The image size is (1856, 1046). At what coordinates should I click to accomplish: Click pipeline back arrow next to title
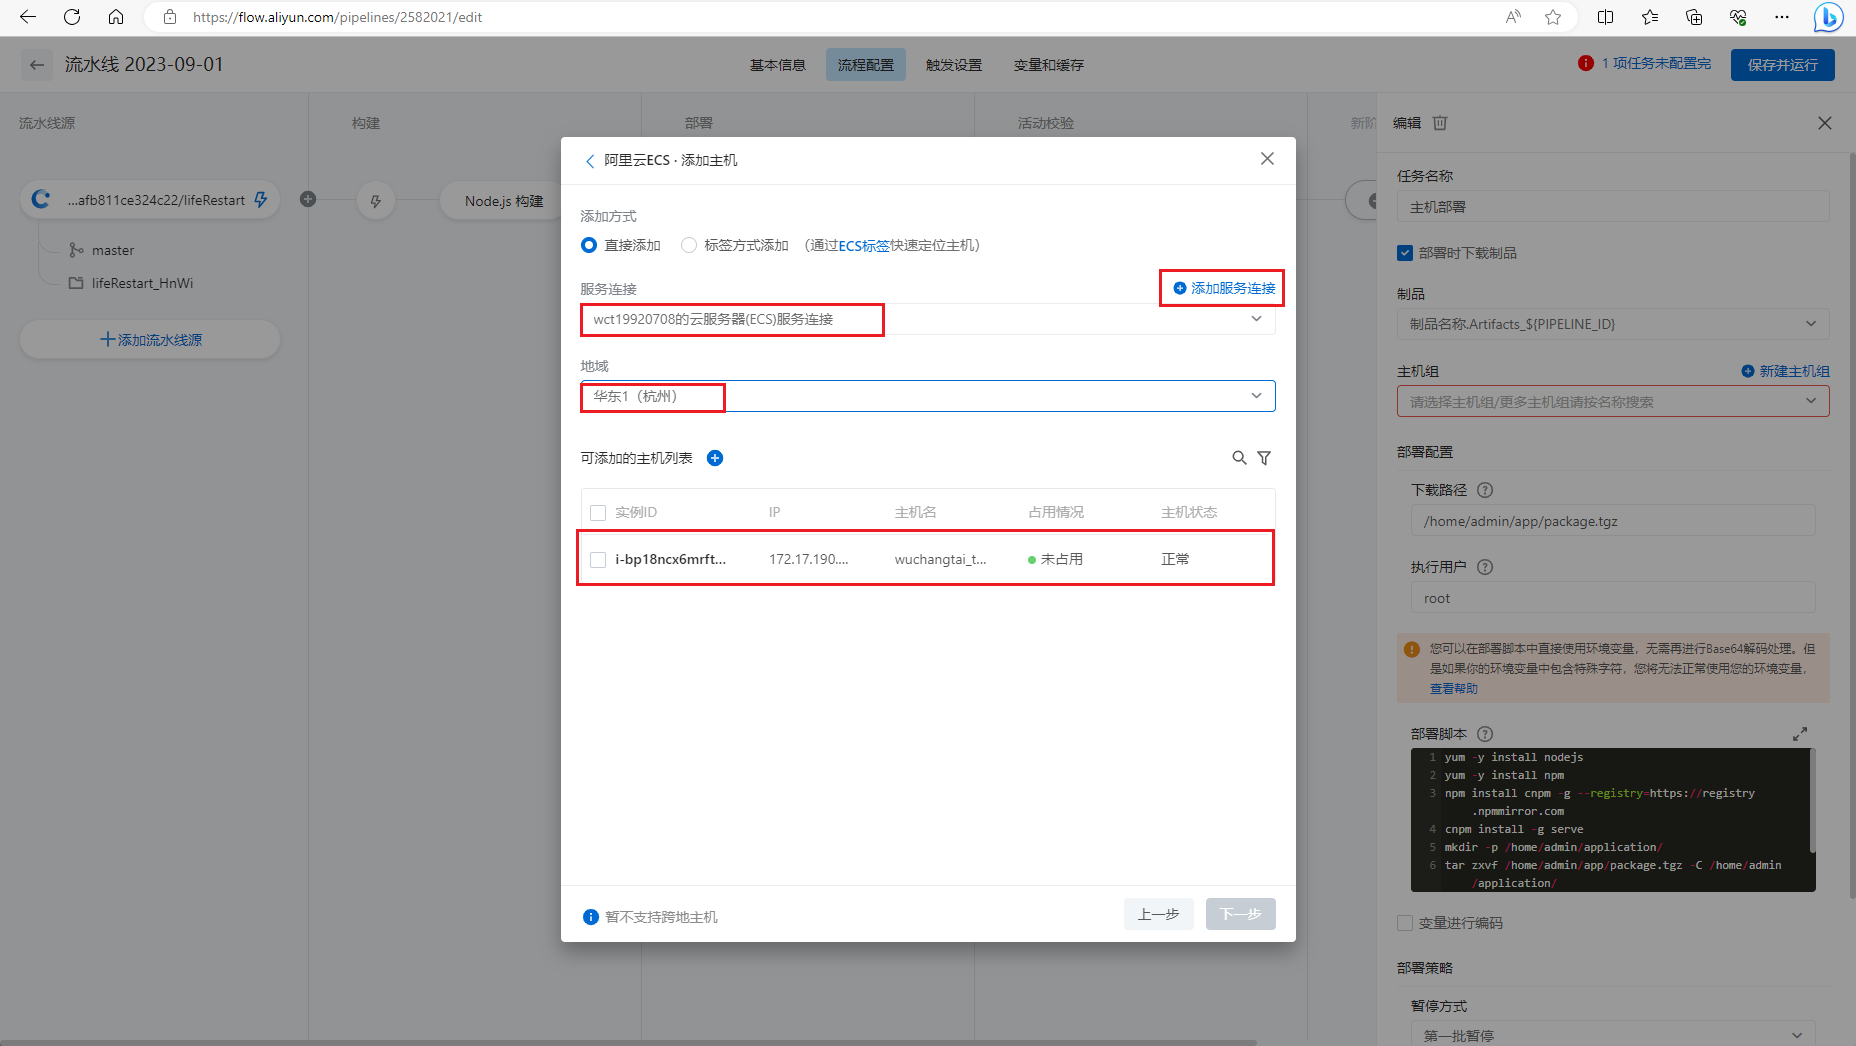[37, 65]
